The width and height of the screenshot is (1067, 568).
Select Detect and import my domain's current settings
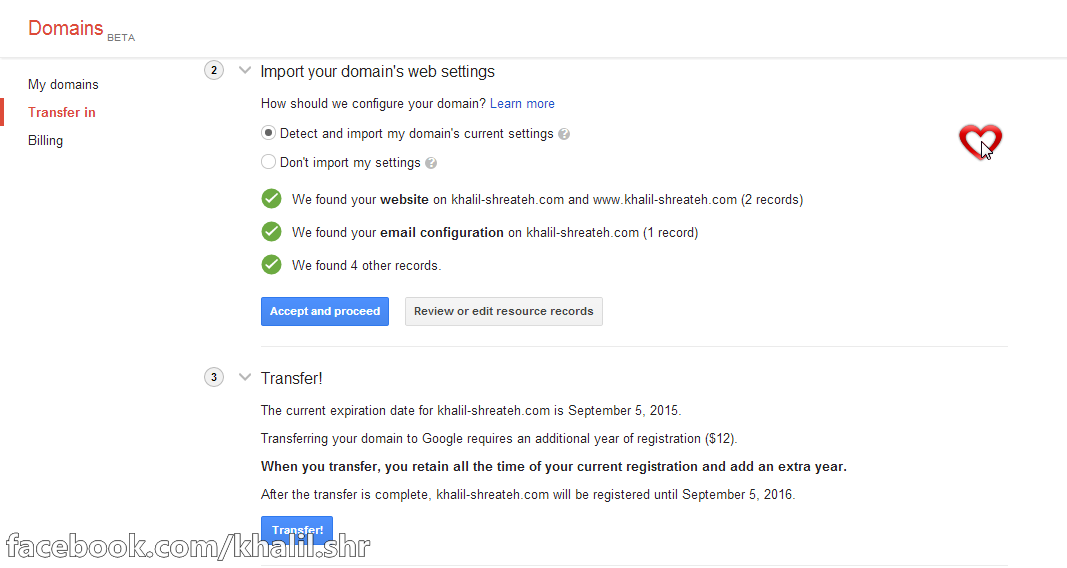click(x=268, y=133)
